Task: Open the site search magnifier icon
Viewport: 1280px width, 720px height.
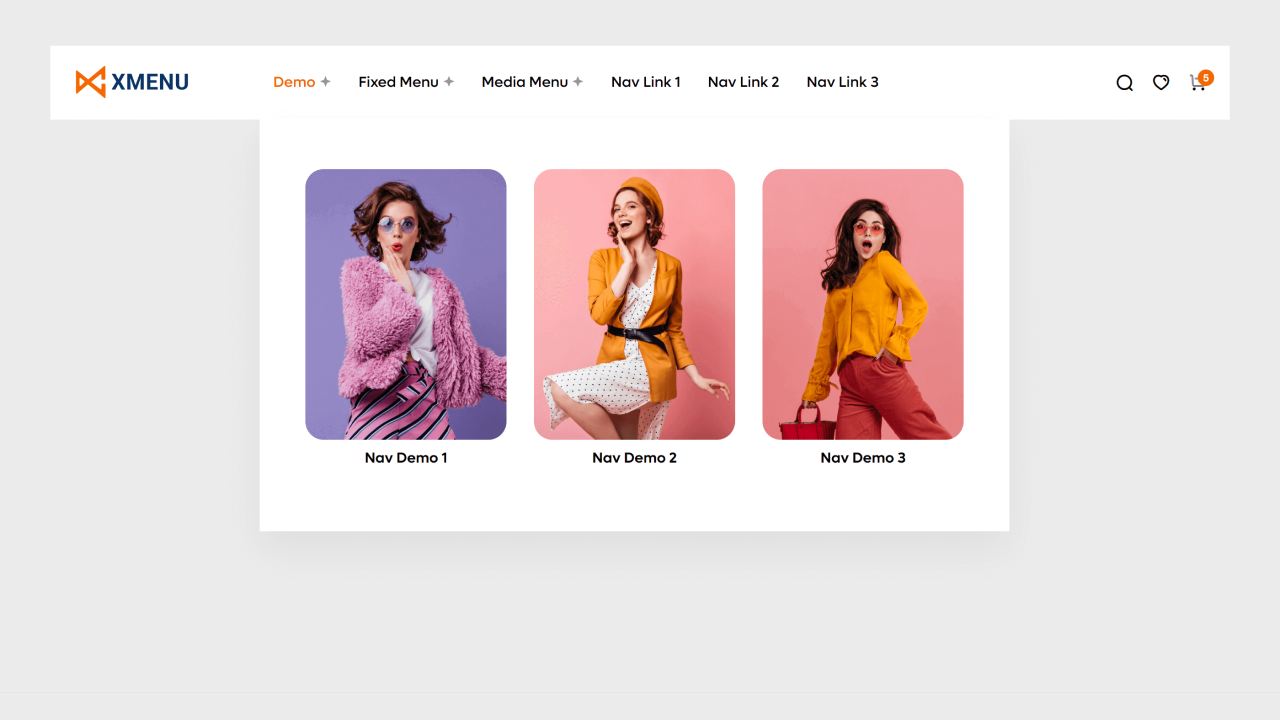Action: pyautogui.click(x=1124, y=83)
